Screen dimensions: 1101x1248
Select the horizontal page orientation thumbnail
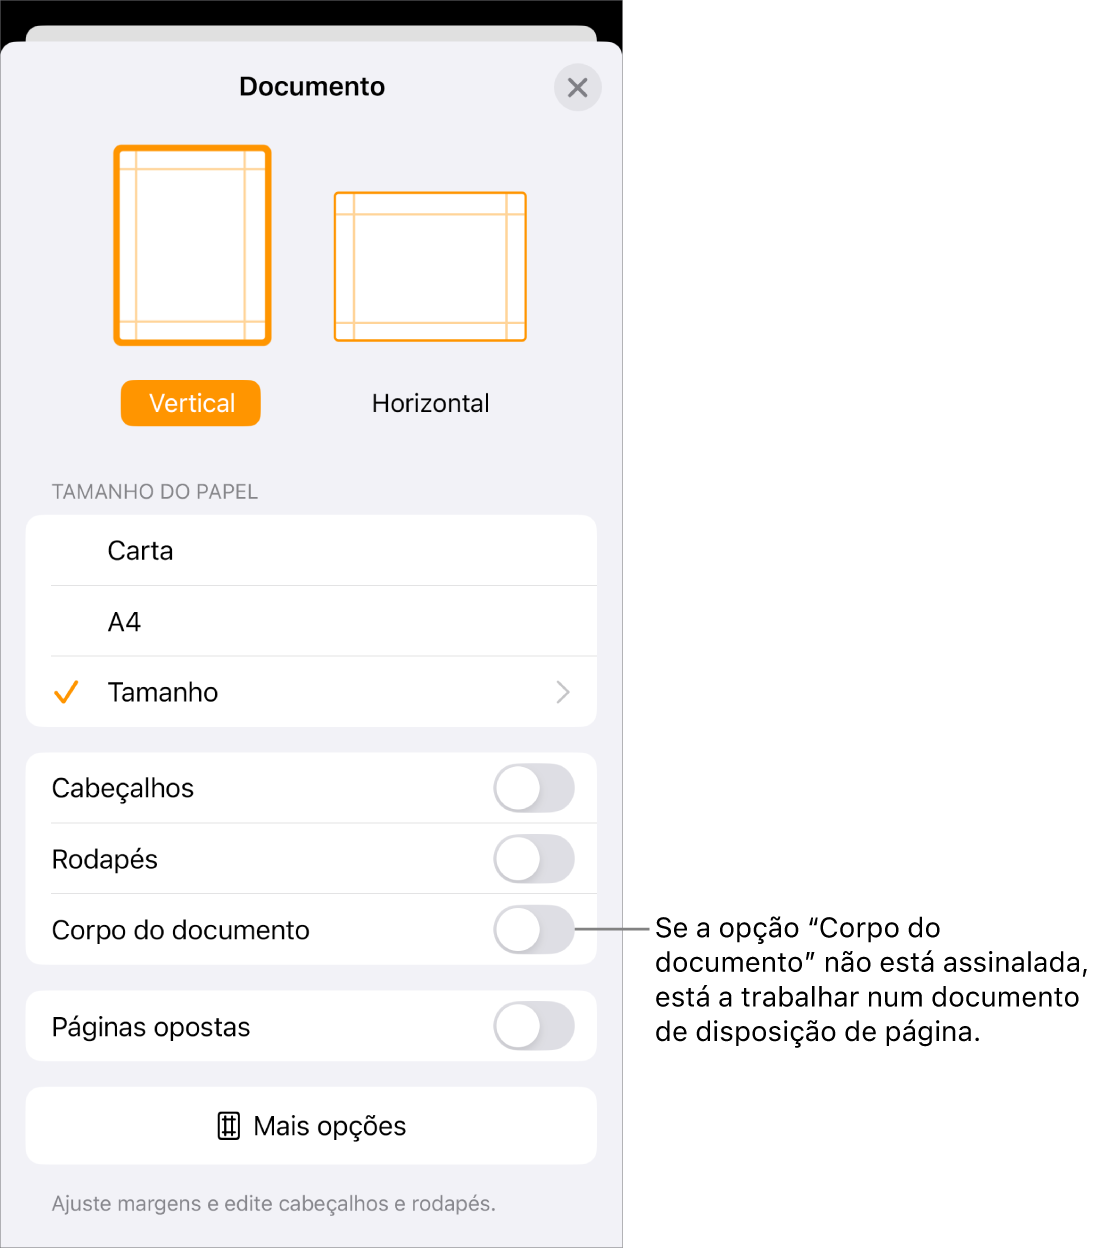430,267
